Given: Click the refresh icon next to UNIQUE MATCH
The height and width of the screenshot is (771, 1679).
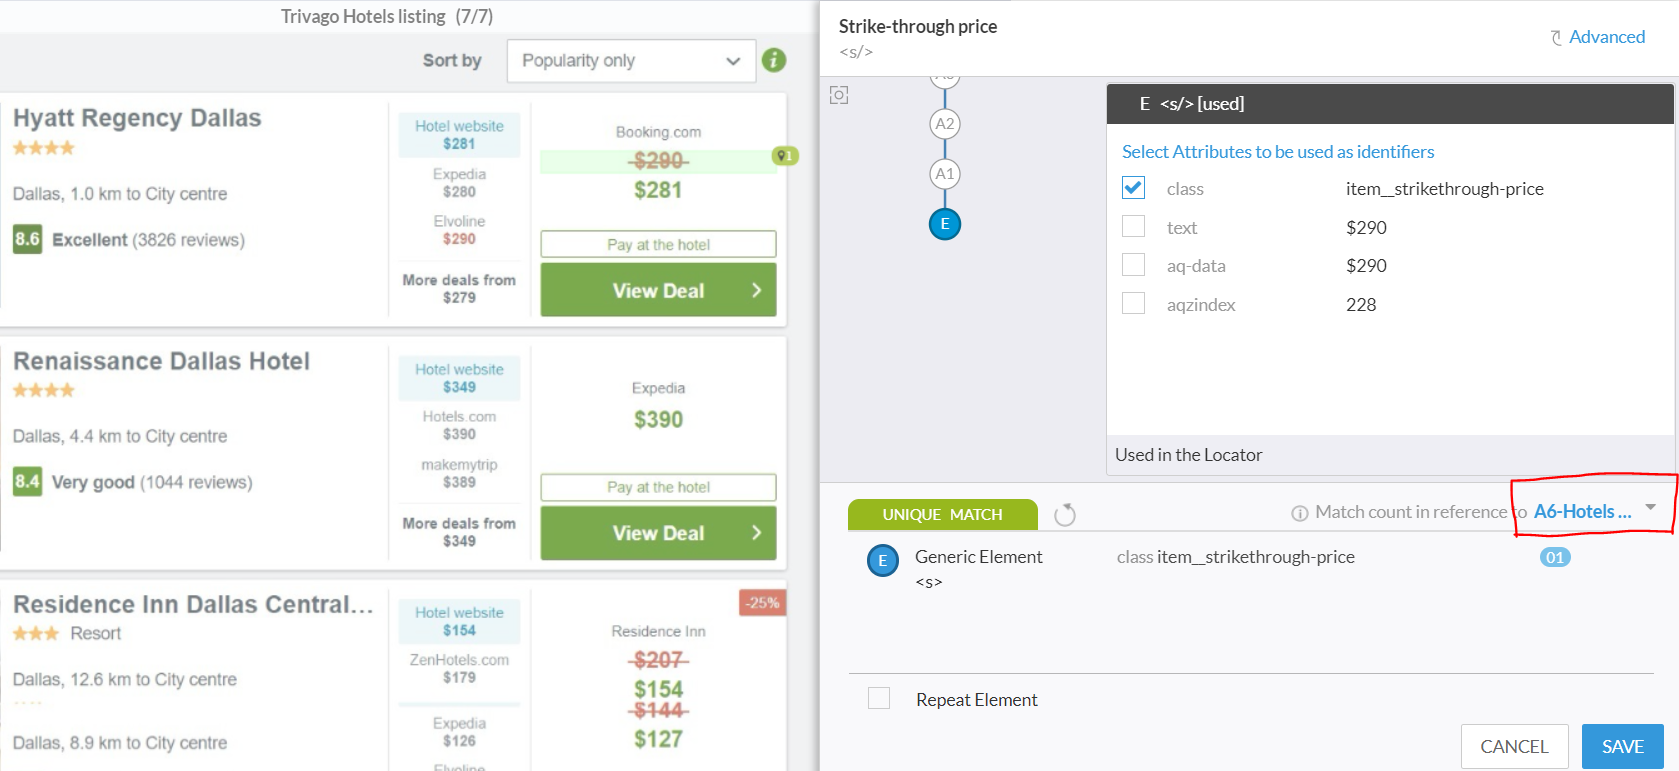Looking at the screenshot, I should tap(1065, 514).
